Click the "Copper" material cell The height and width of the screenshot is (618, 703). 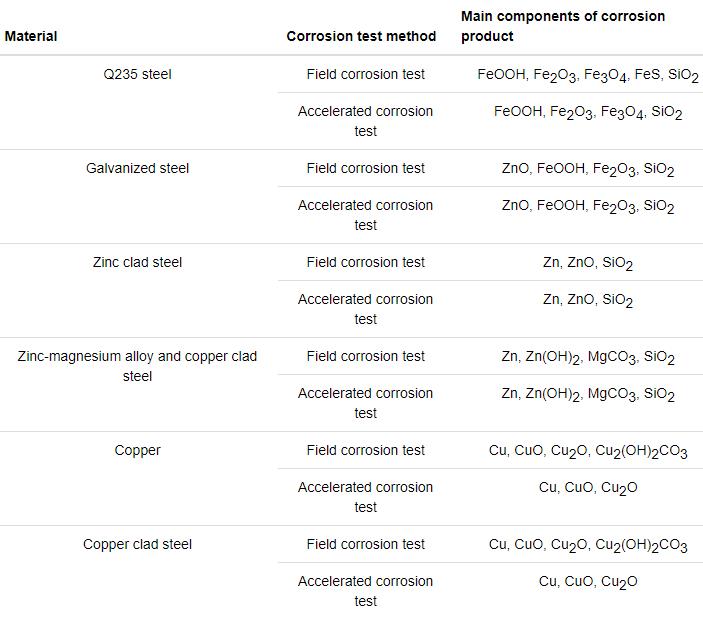coord(137,450)
